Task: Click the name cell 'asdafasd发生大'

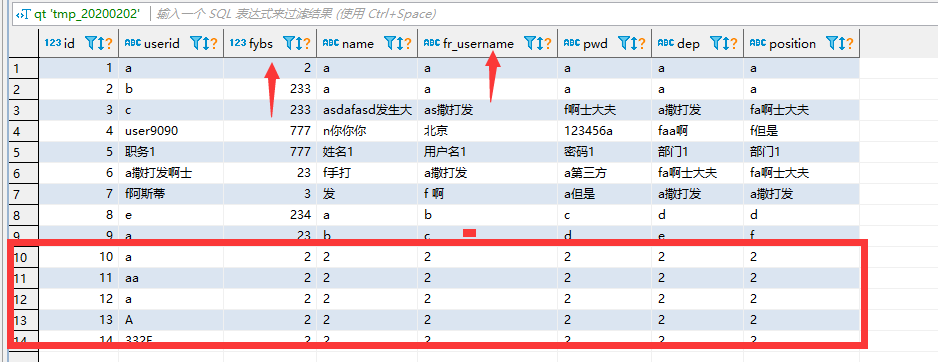Action: [x=367, y=110]
